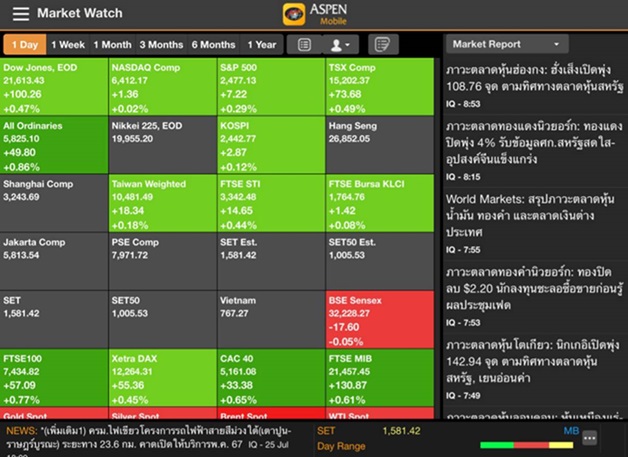Open the bottom NEWS ticker headline
This screenshot has width=628, height=457.
(154, 438)
